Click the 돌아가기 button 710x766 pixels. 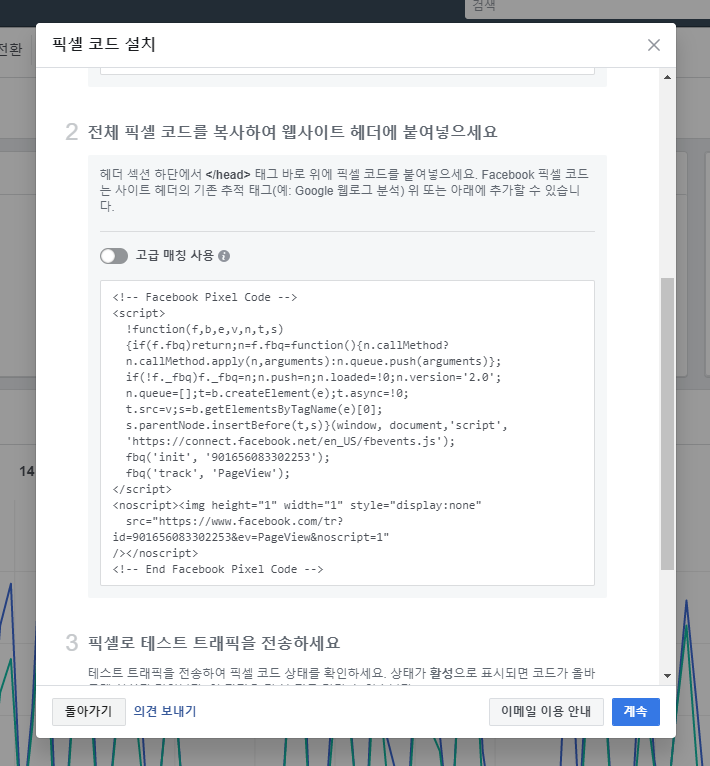[88, 711]
